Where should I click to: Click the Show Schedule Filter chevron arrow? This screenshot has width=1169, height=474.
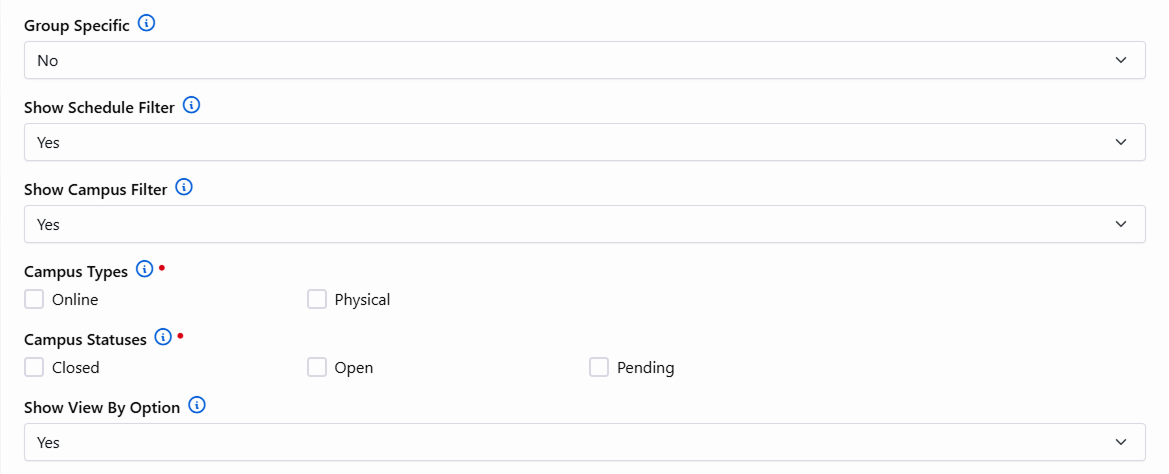(1121, 142)
